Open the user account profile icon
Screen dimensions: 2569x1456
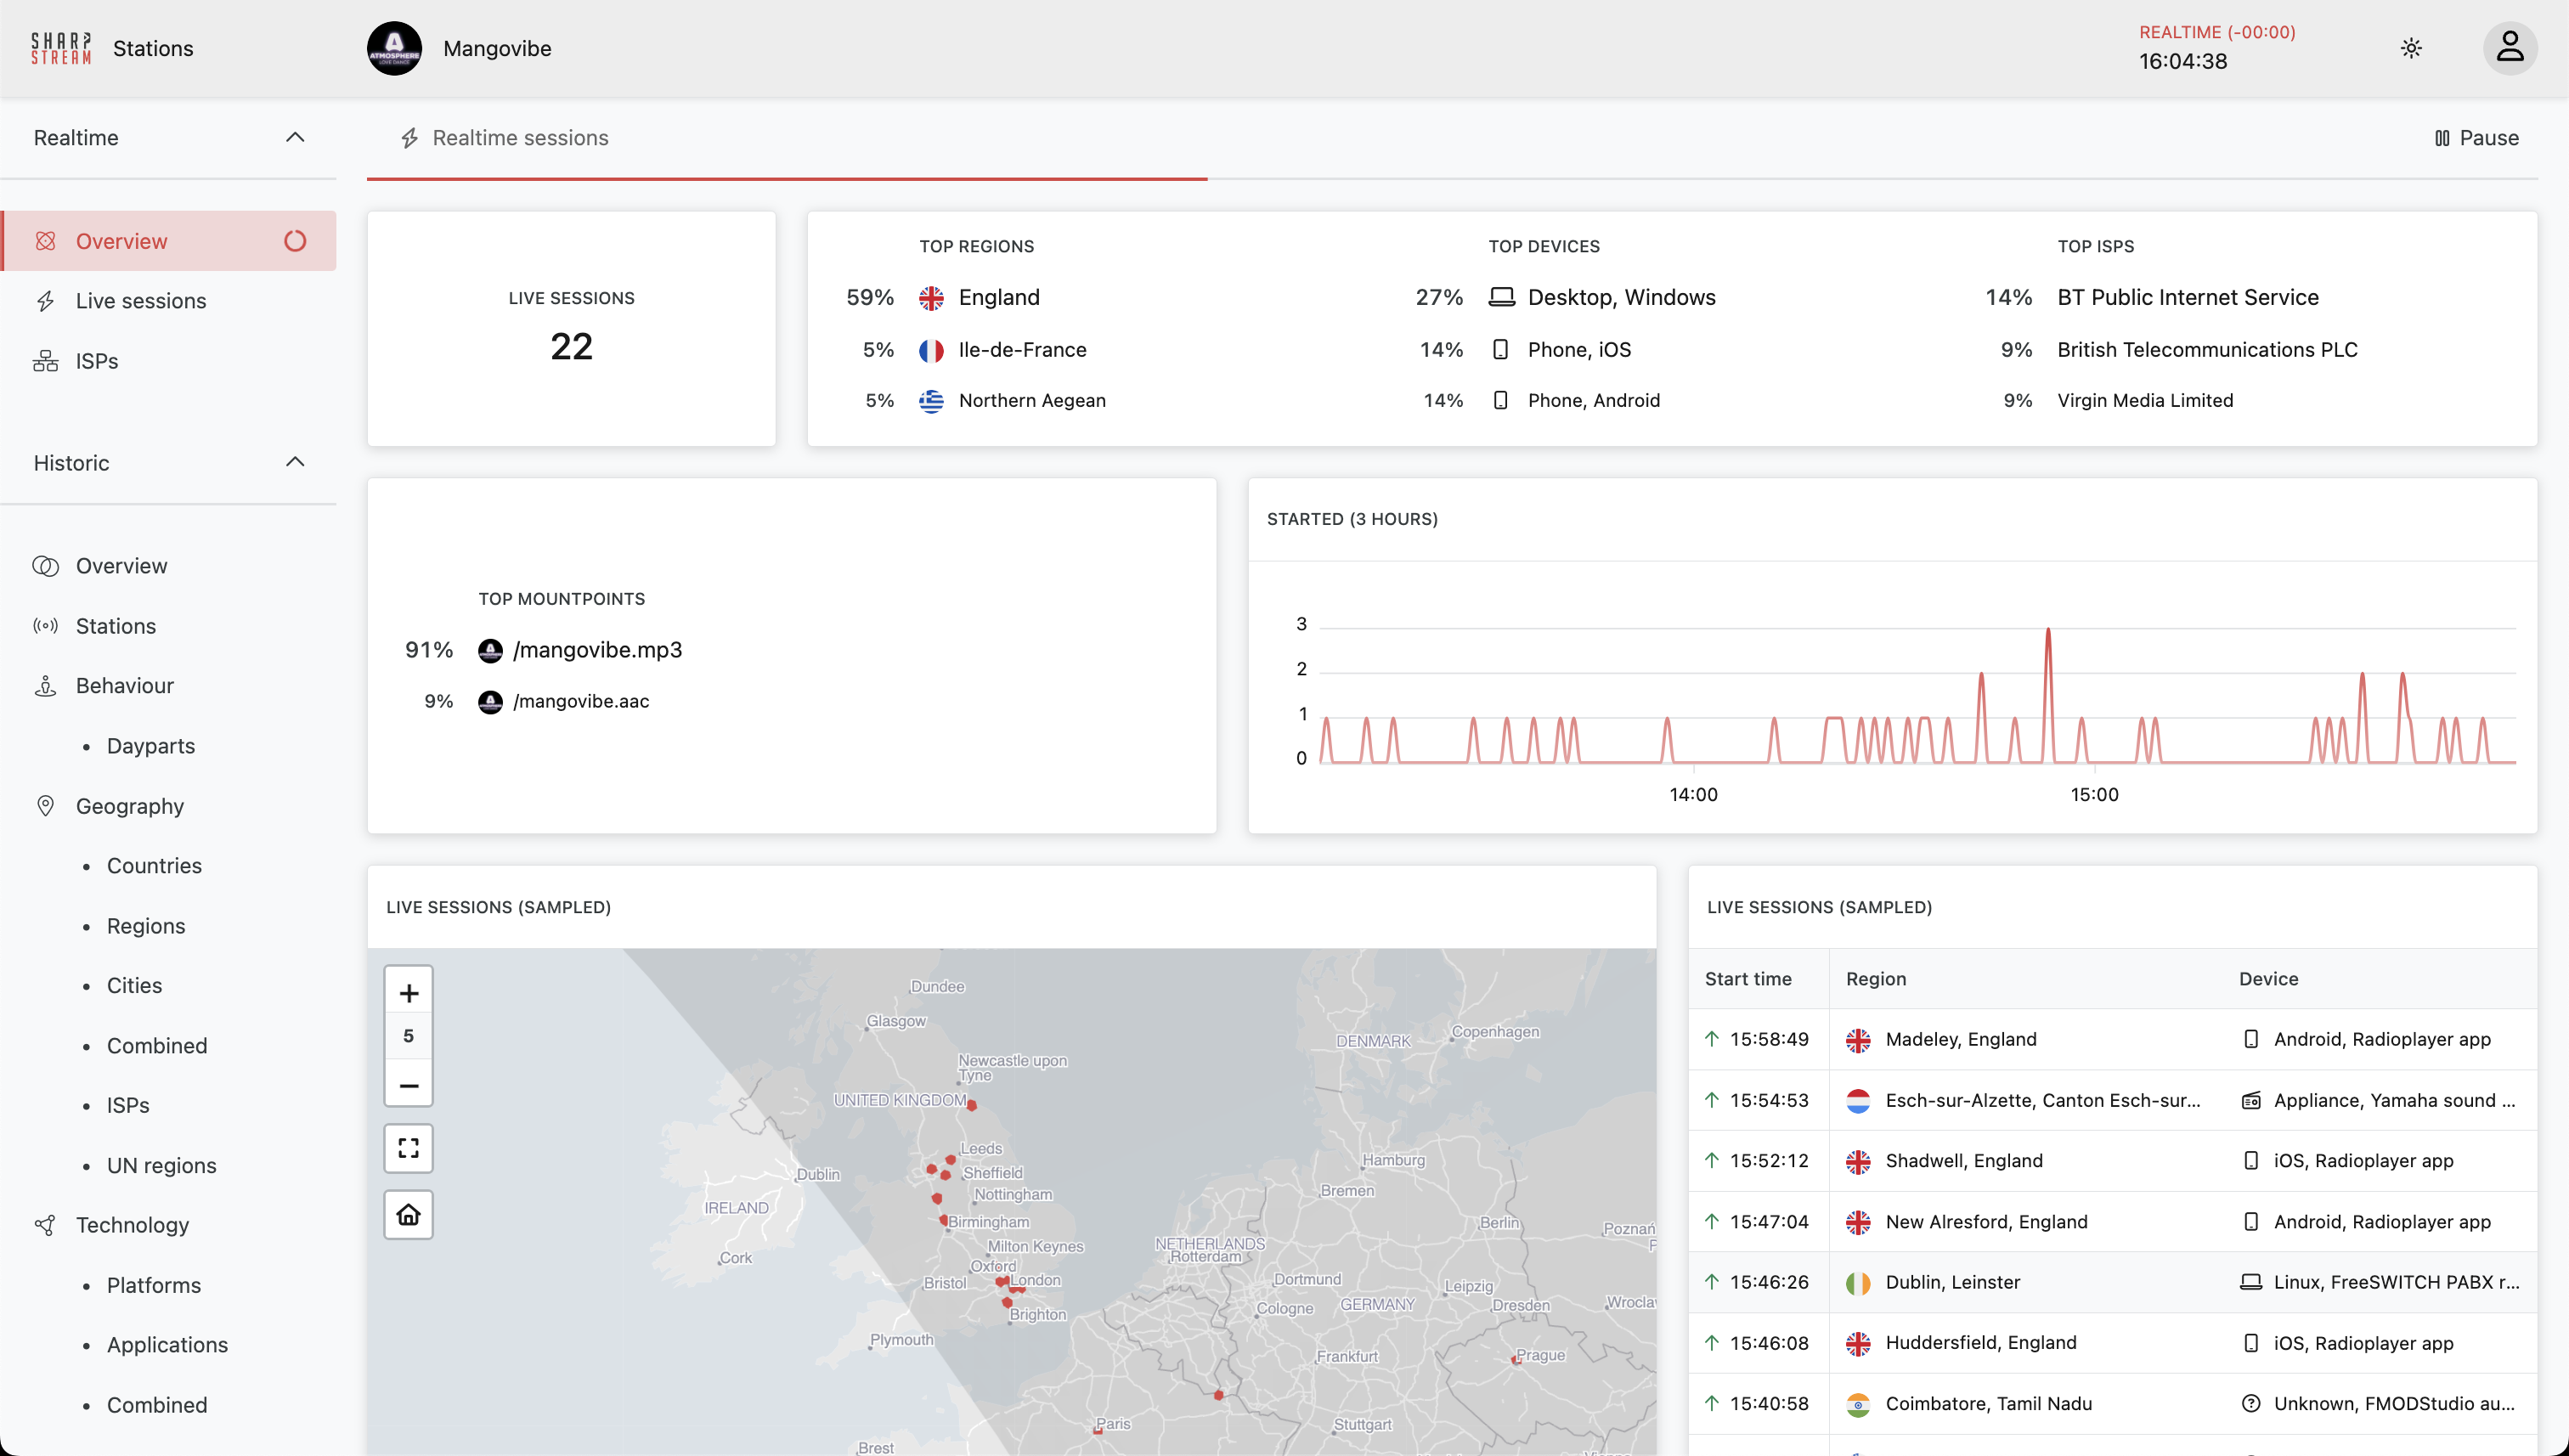click(2509, 48)
